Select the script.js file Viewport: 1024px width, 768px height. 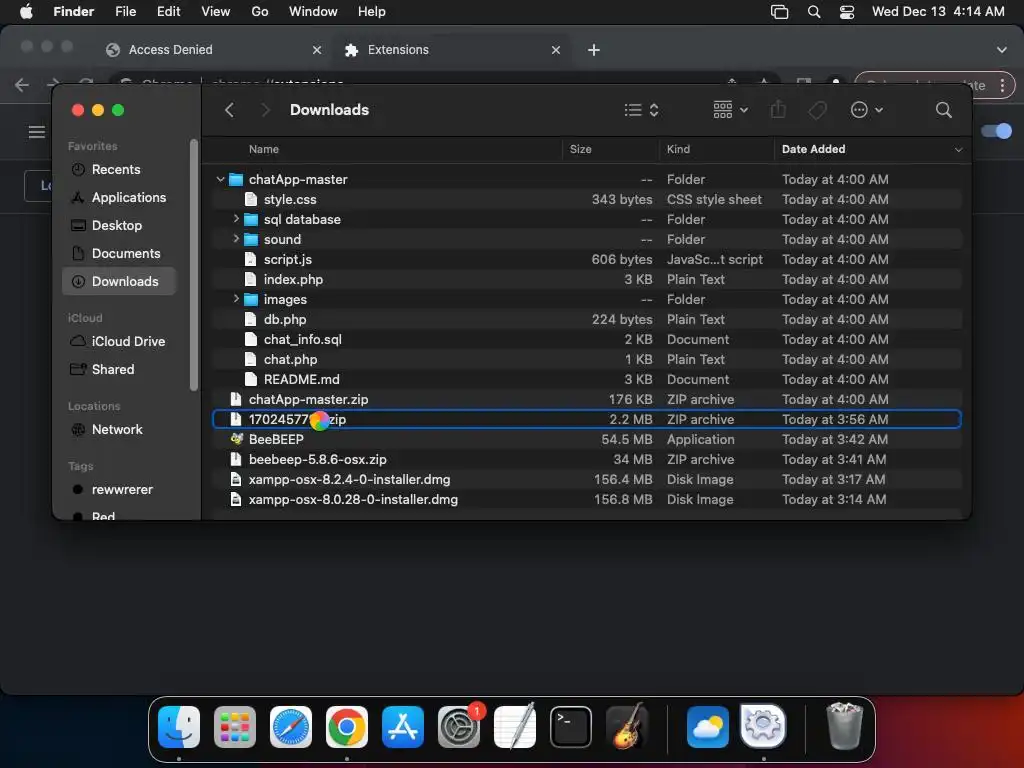click(x=587, y=259)
